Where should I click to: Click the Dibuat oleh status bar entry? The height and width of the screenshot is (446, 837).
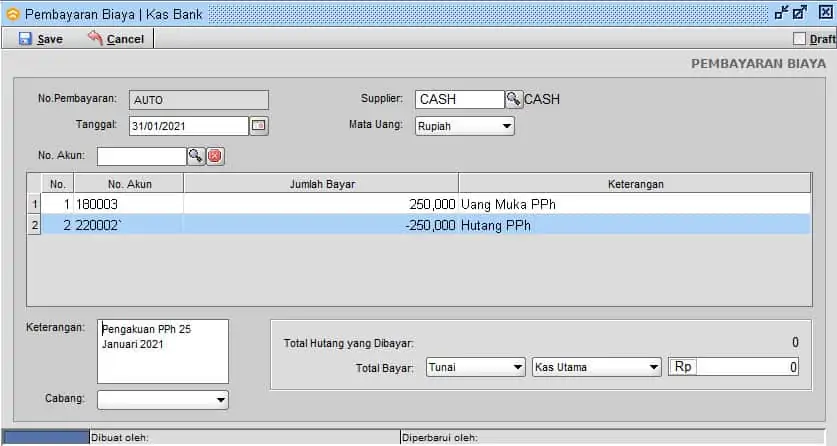(x=244, y=437)
